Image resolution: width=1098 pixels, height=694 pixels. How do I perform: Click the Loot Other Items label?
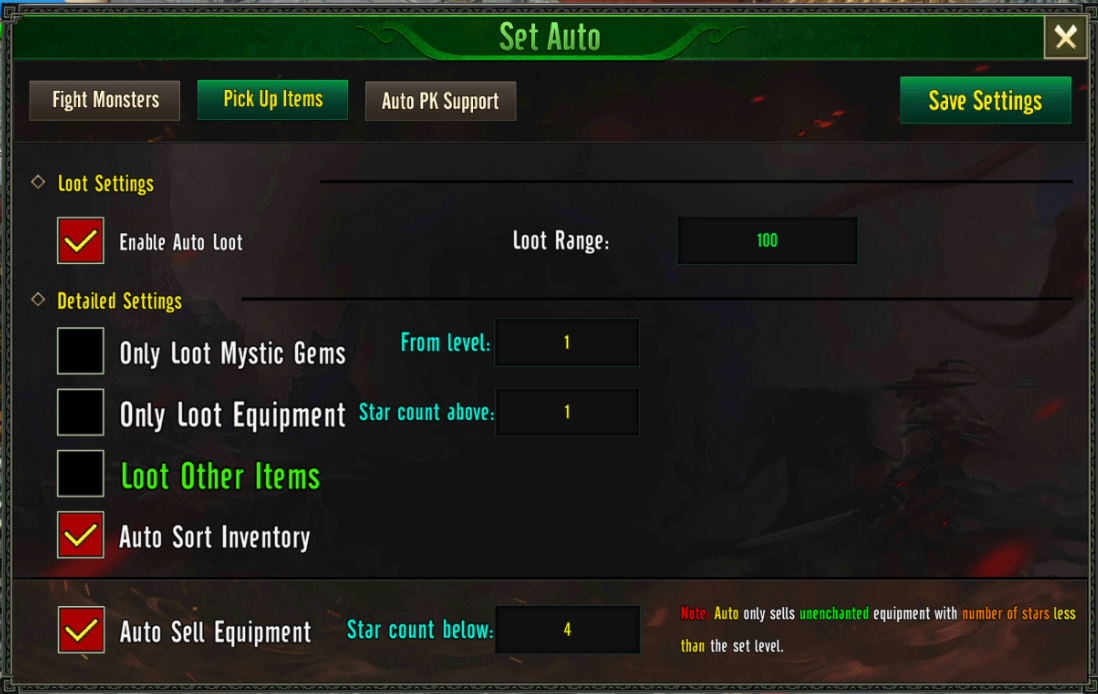click(220, 476)
